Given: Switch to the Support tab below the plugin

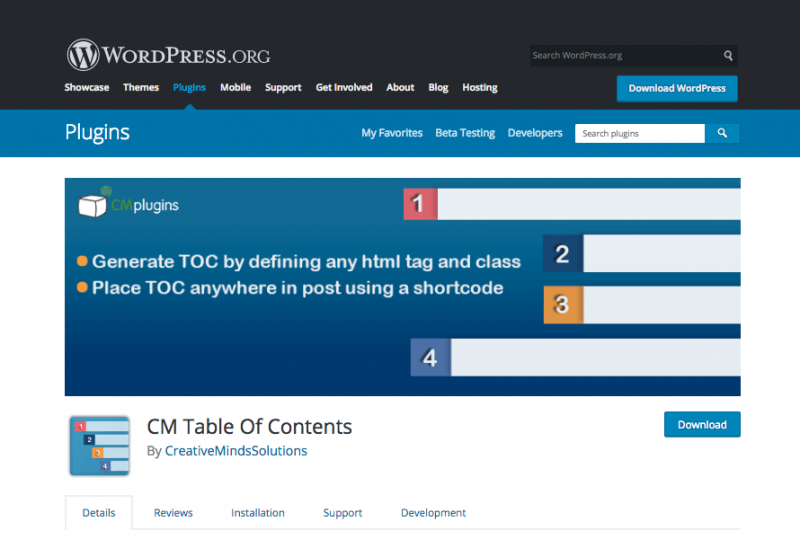Looking at the screenshot, I should 342,513.
